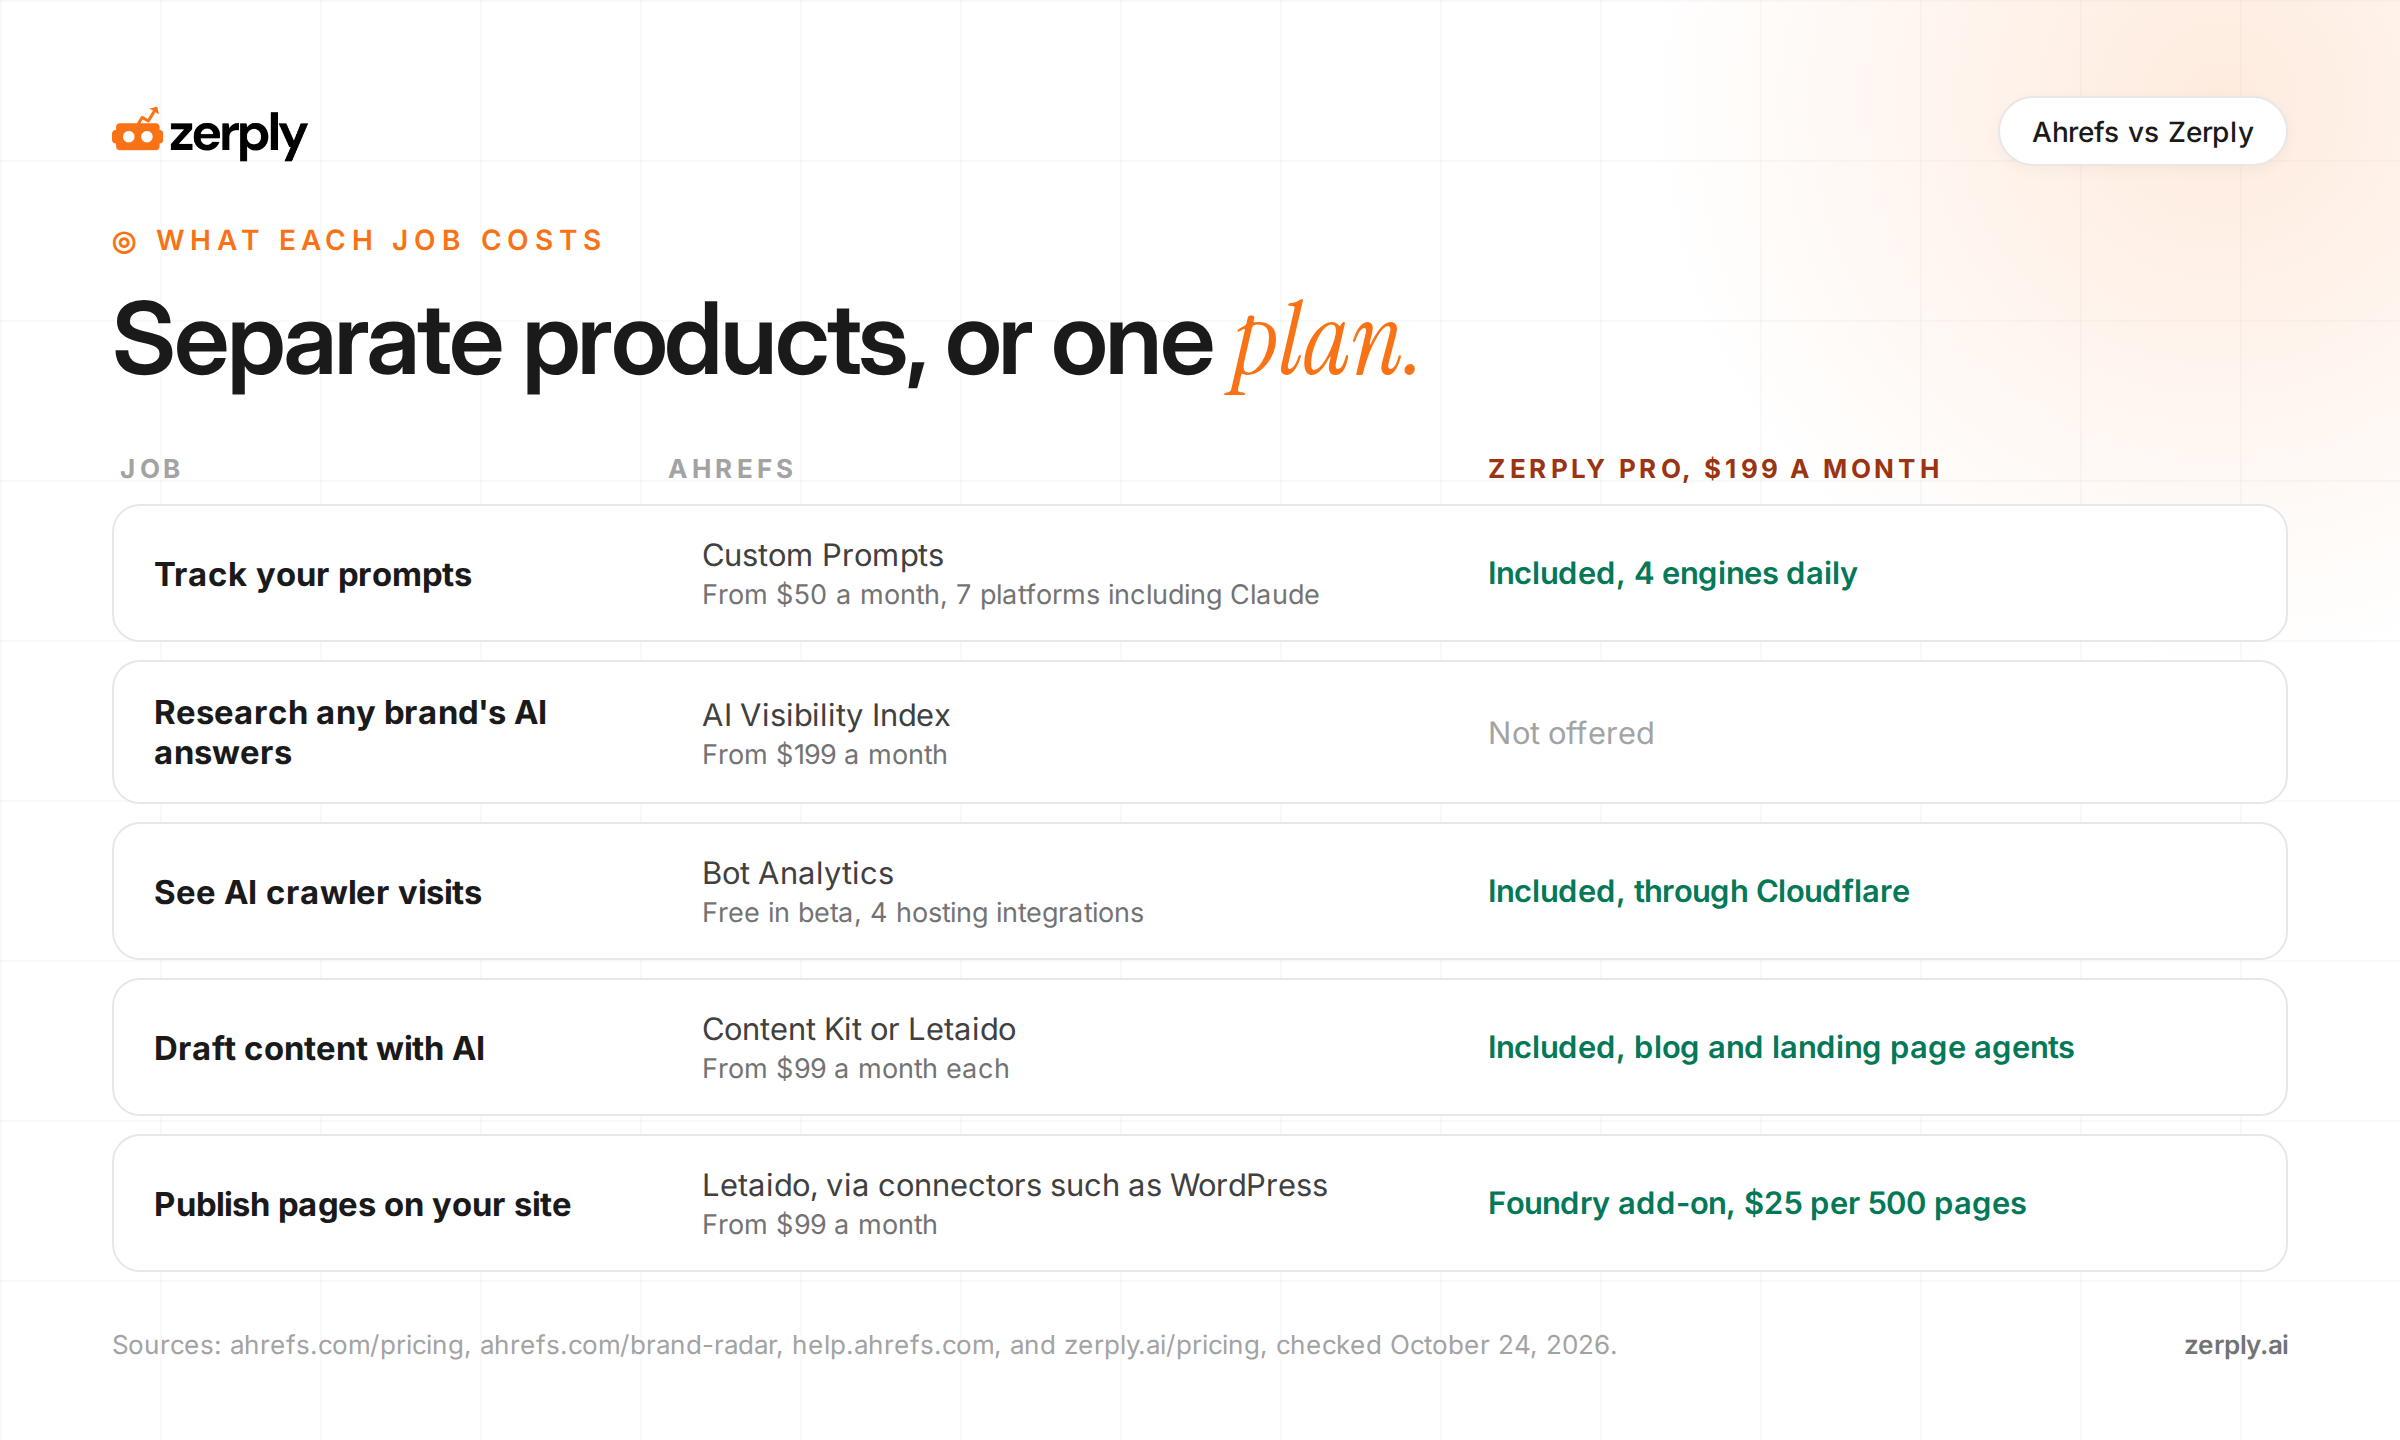Screen dimensions: 2400x1440
Task: Click the From $199 a month price
Action: point(824,755)
